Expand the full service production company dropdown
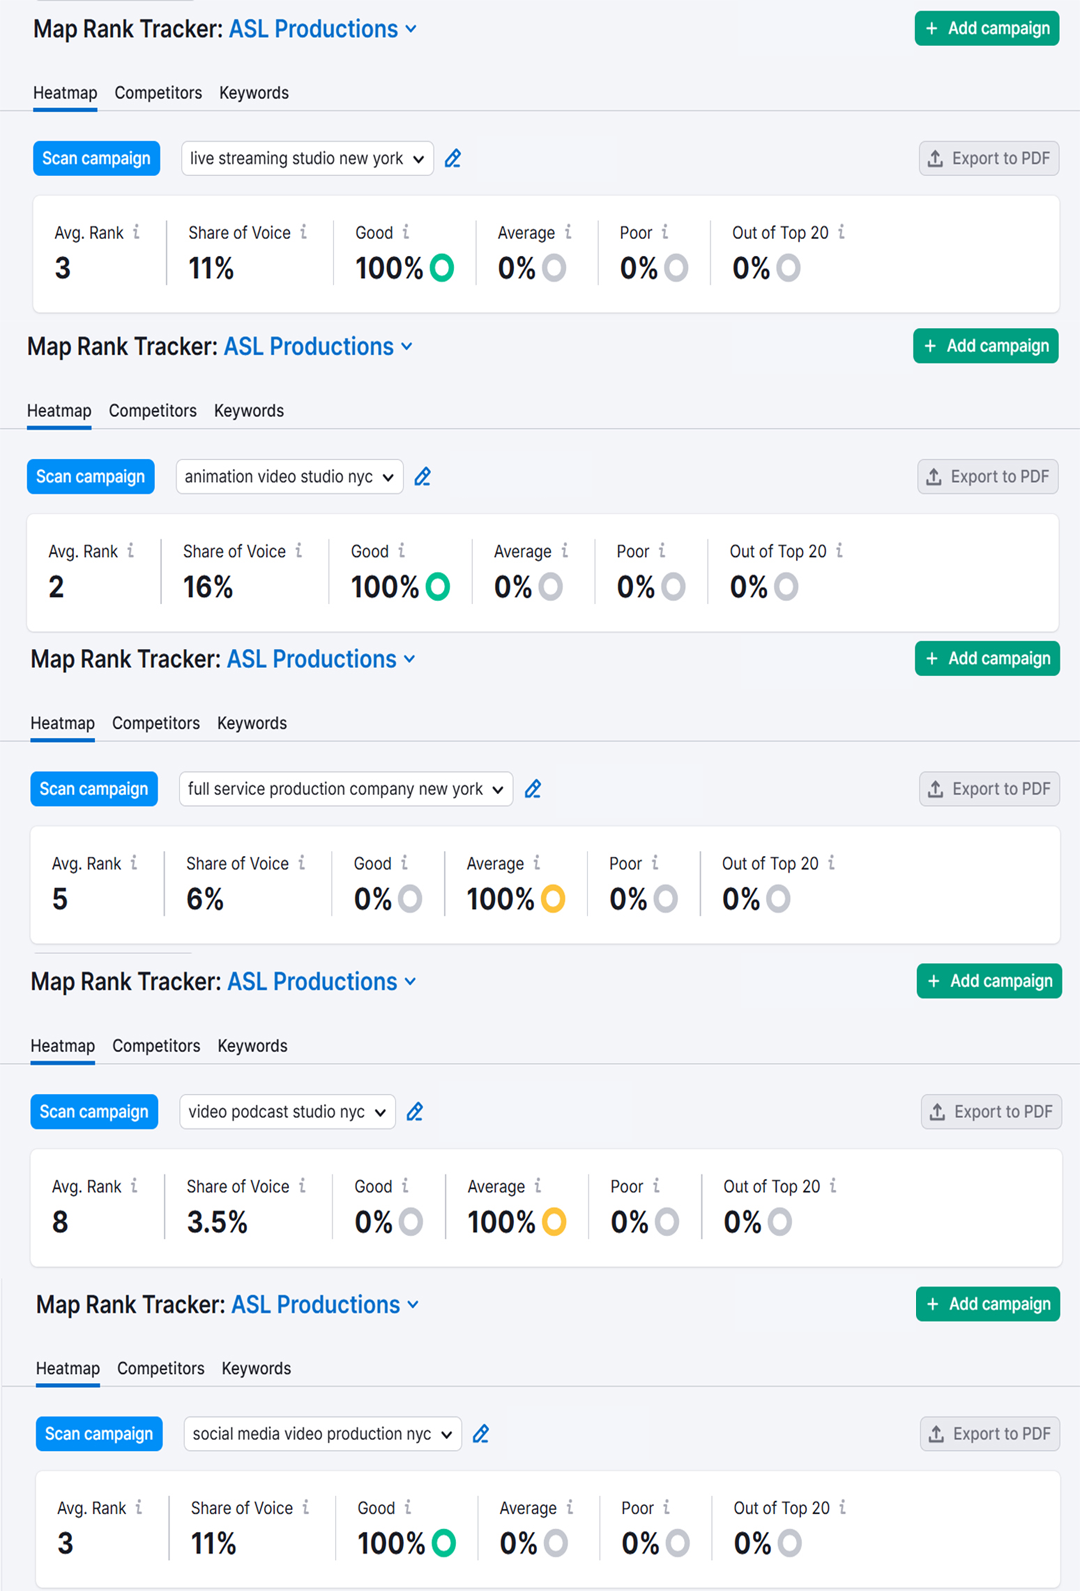The image size is (1080, 1591). click(x=345, y=789)
